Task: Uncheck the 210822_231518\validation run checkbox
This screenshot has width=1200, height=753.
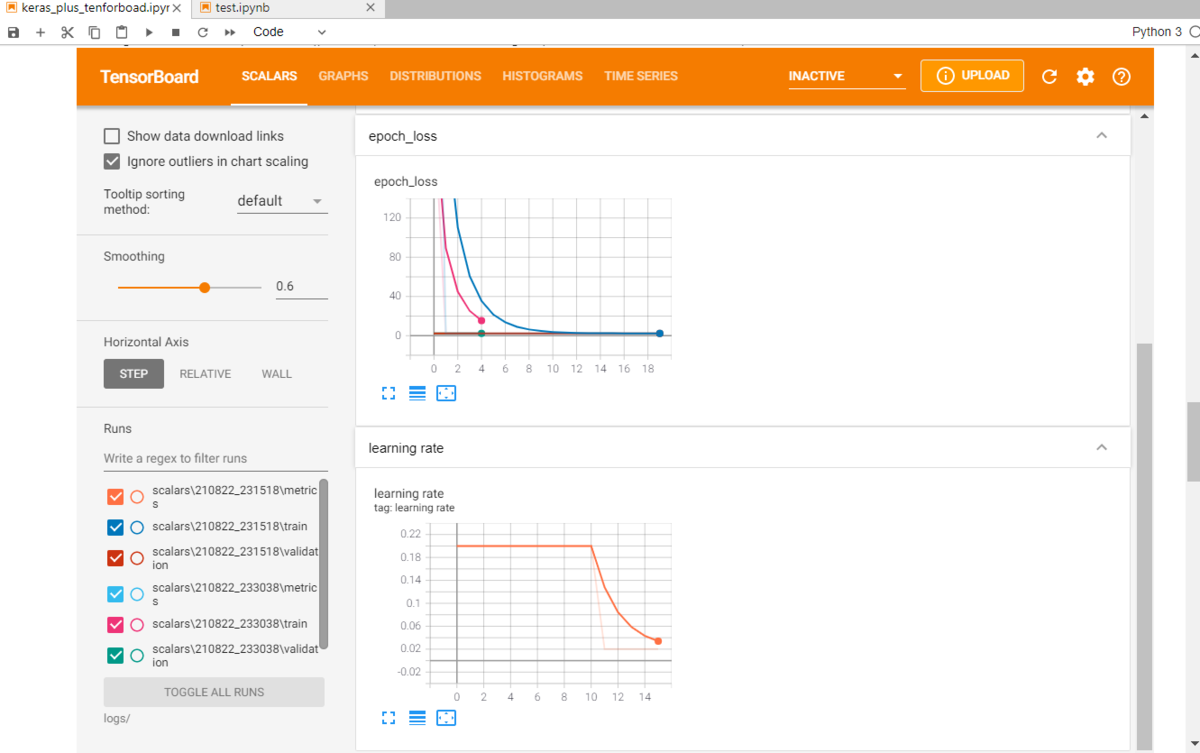Action: click(x=115, y=558)
